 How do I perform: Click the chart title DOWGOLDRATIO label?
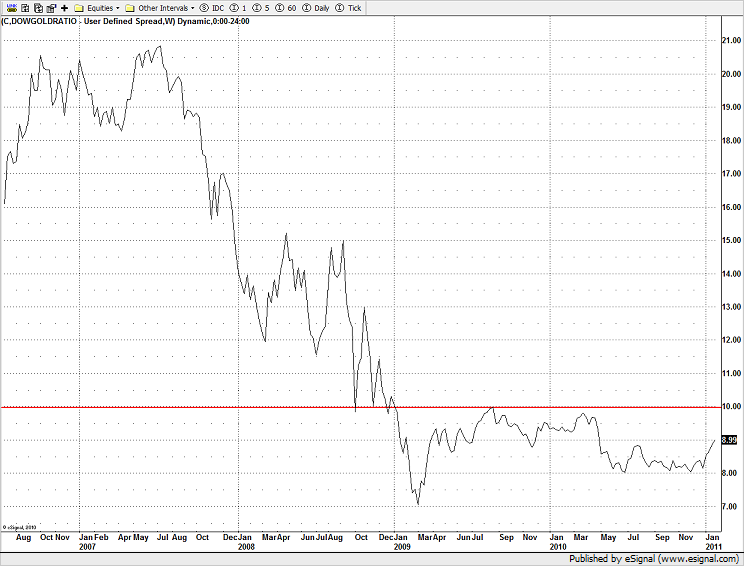pyautogui.click(x=43, y=21)
